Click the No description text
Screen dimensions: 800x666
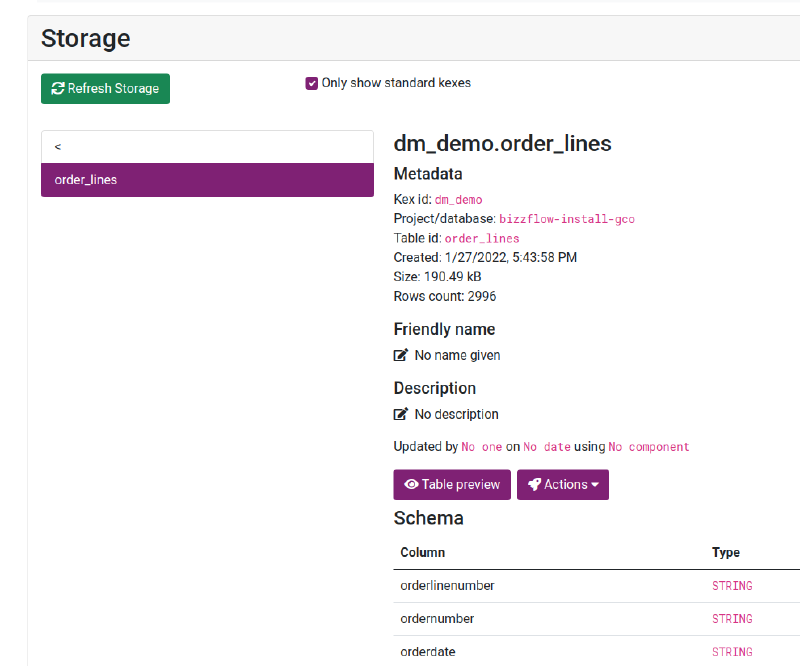point(456,414)
